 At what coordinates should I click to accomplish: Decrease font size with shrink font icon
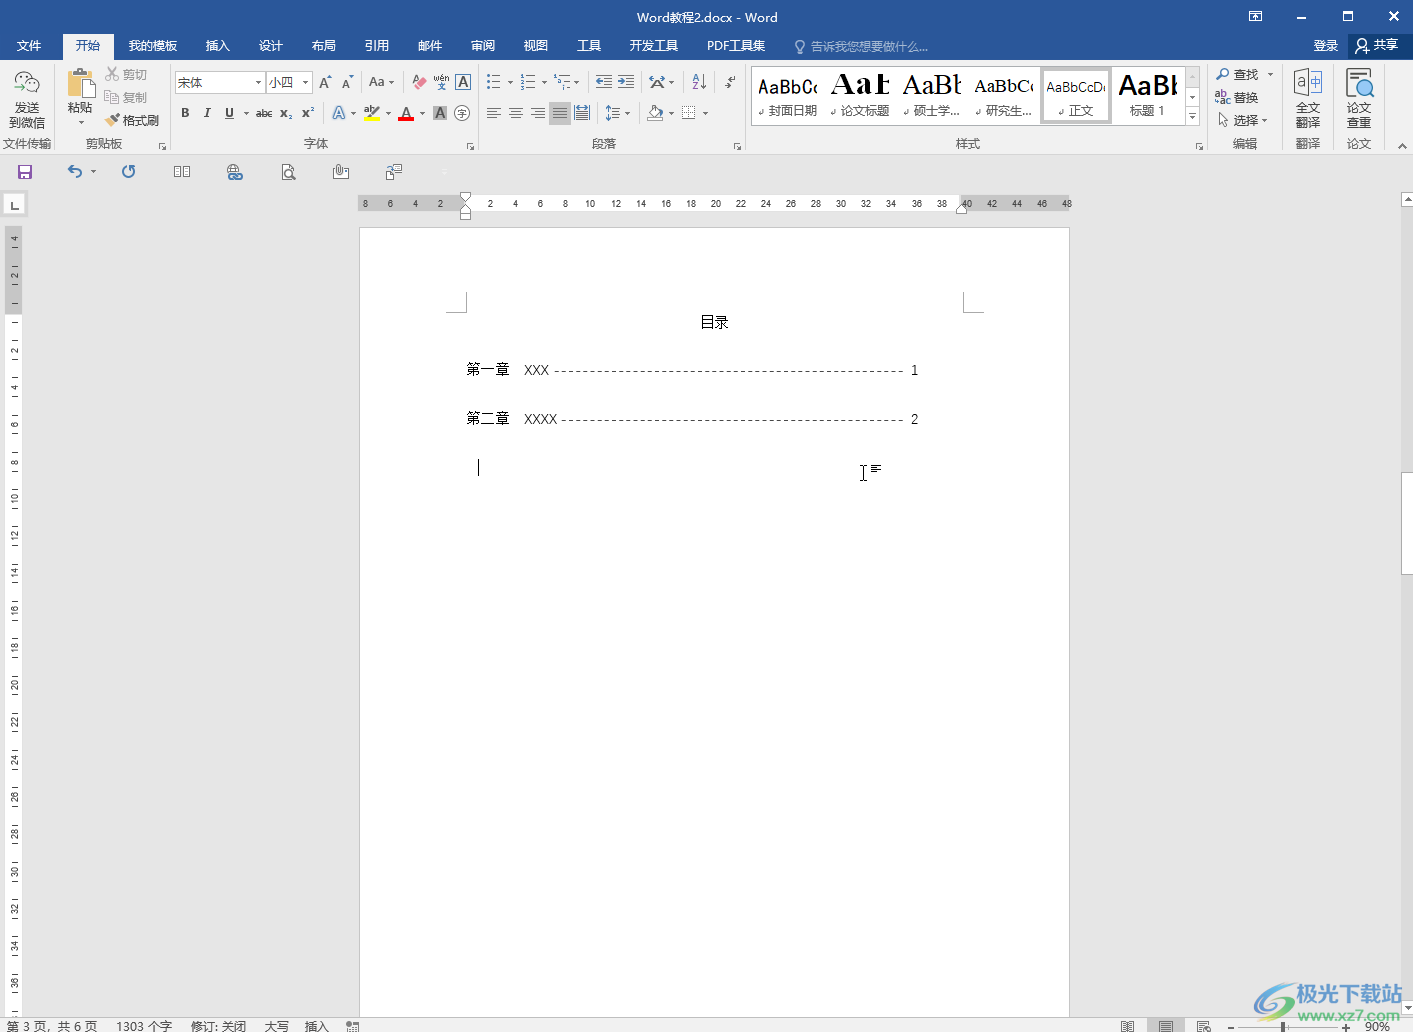tap(347, 82)
